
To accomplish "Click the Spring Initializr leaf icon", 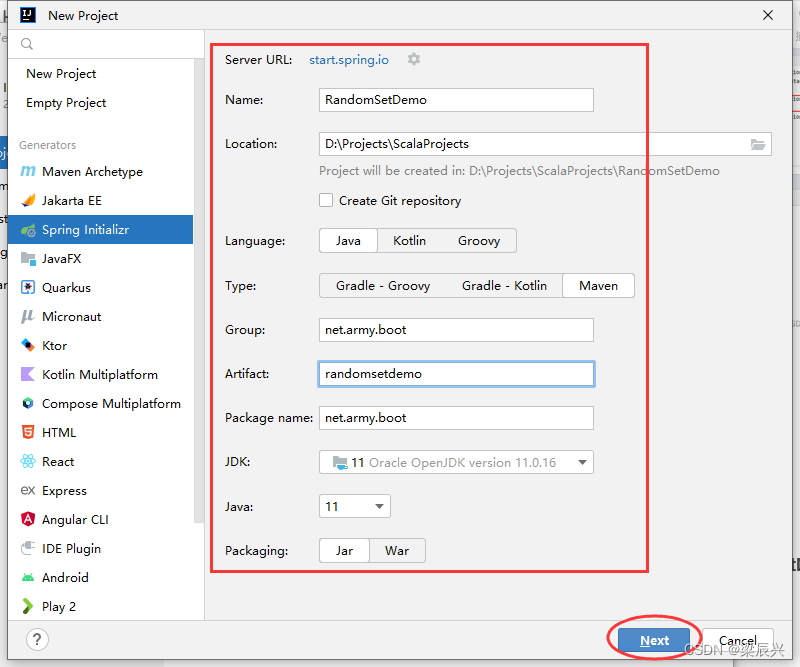I will coord(28,230).
